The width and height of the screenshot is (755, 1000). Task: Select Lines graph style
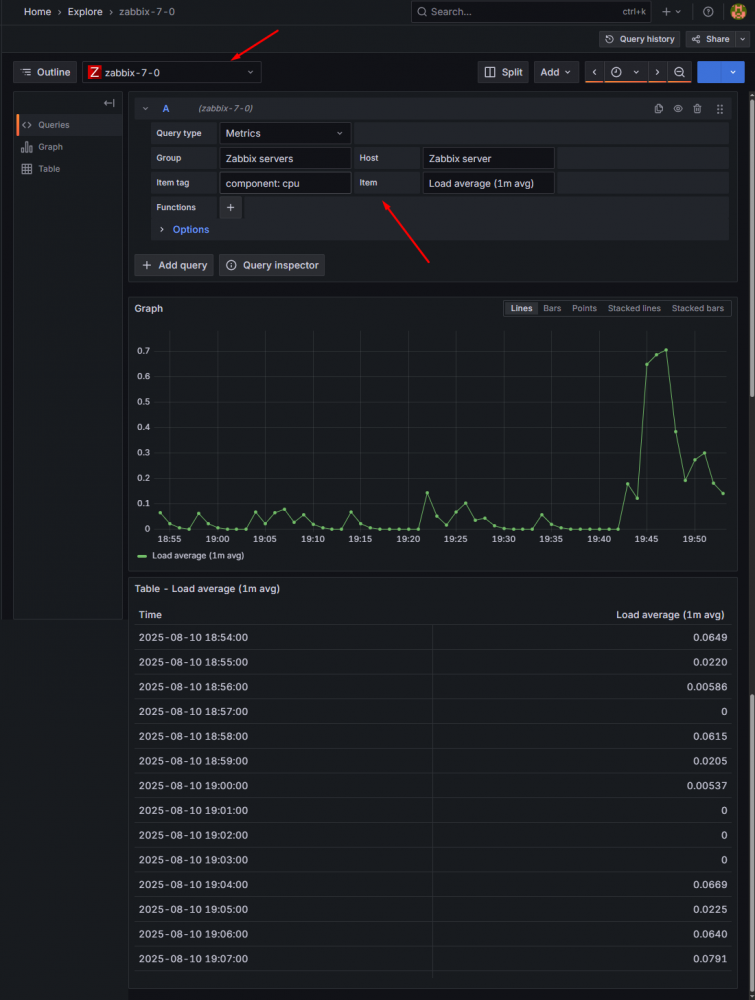[x=521, y=309]
